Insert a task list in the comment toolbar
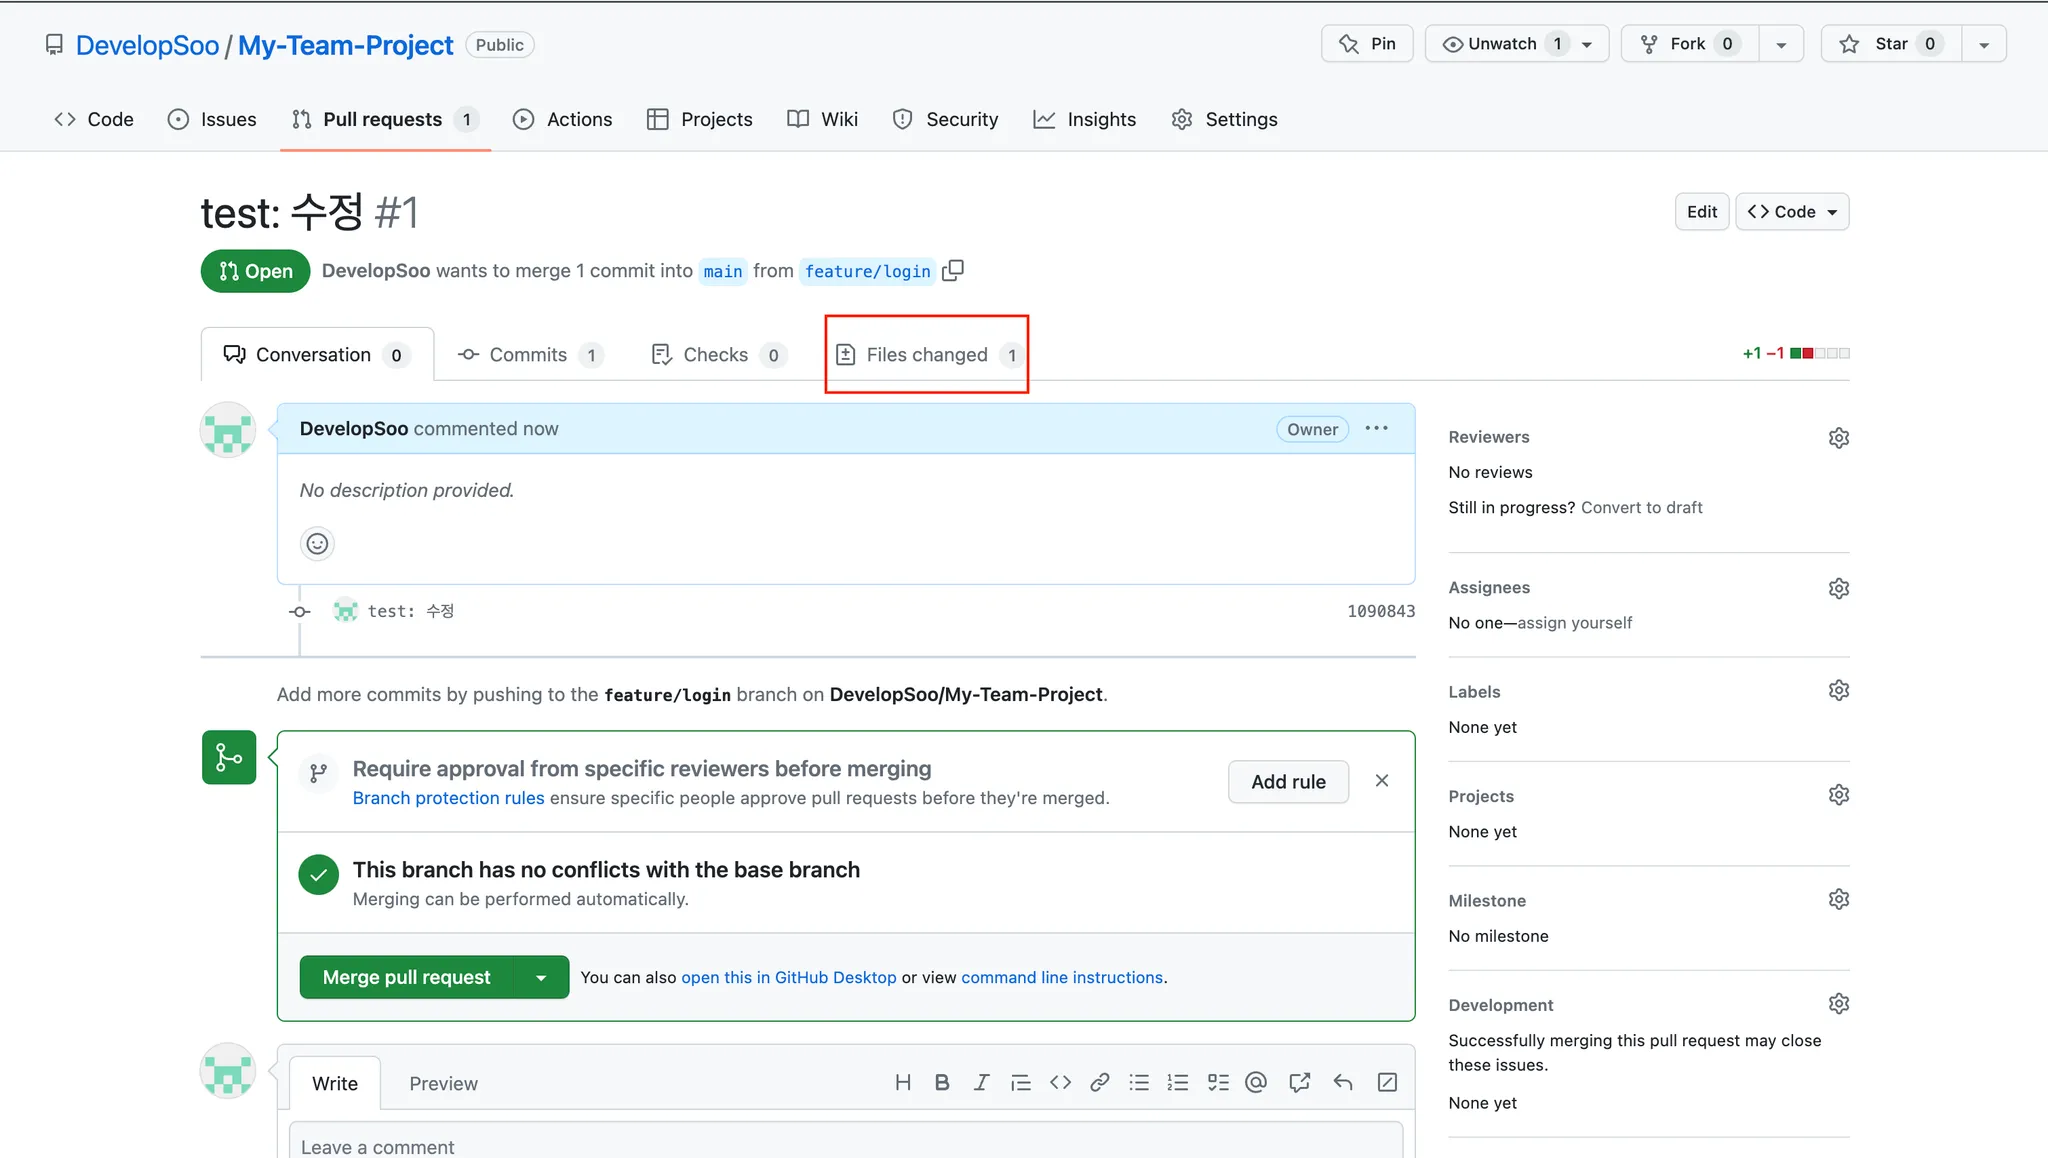Screen dimensions: 2048x1158 [1217, 1082]
